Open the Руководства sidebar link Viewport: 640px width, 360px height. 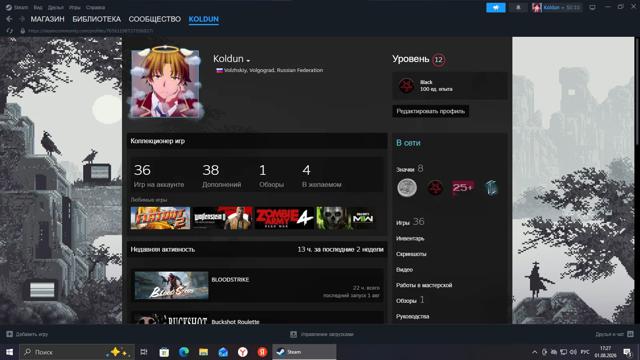click(412, 316)
